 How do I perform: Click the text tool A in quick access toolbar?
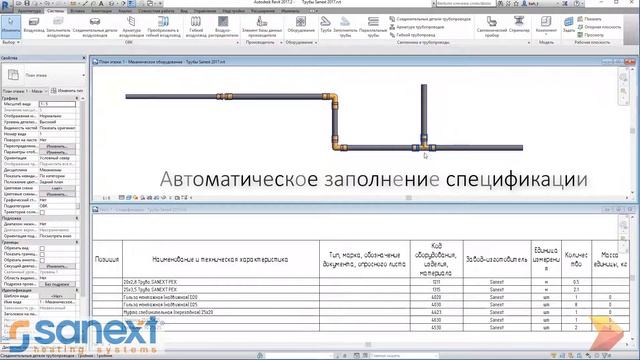click(x=101, y=3)
